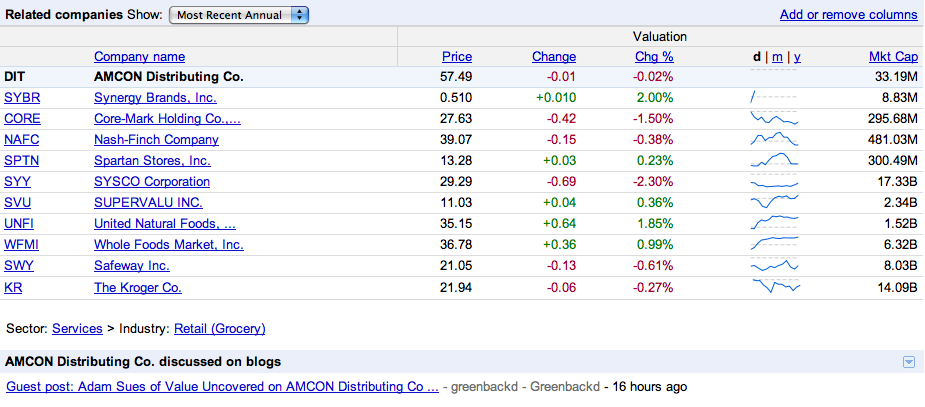
Task: Sort table by Change column
Action: (x=554, y=57)
